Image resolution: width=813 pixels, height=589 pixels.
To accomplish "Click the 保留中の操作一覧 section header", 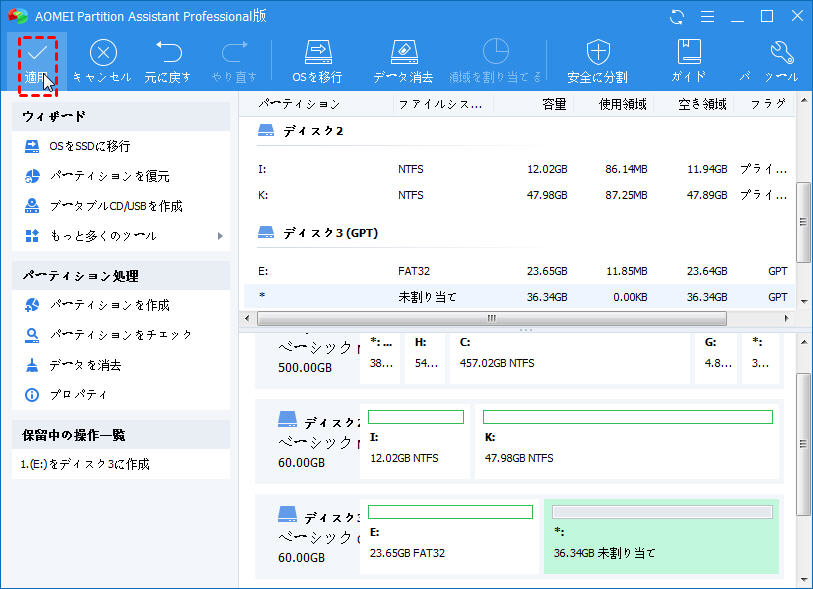I will tap(121, 435).
